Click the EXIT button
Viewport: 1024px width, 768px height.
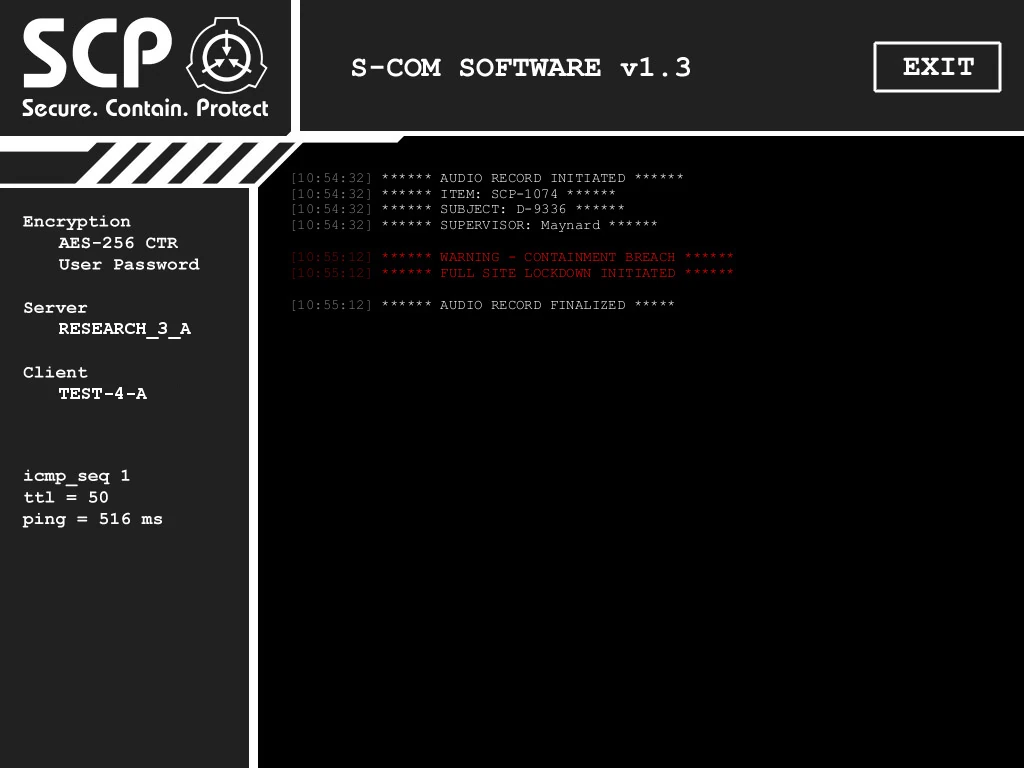pos(937,67)
